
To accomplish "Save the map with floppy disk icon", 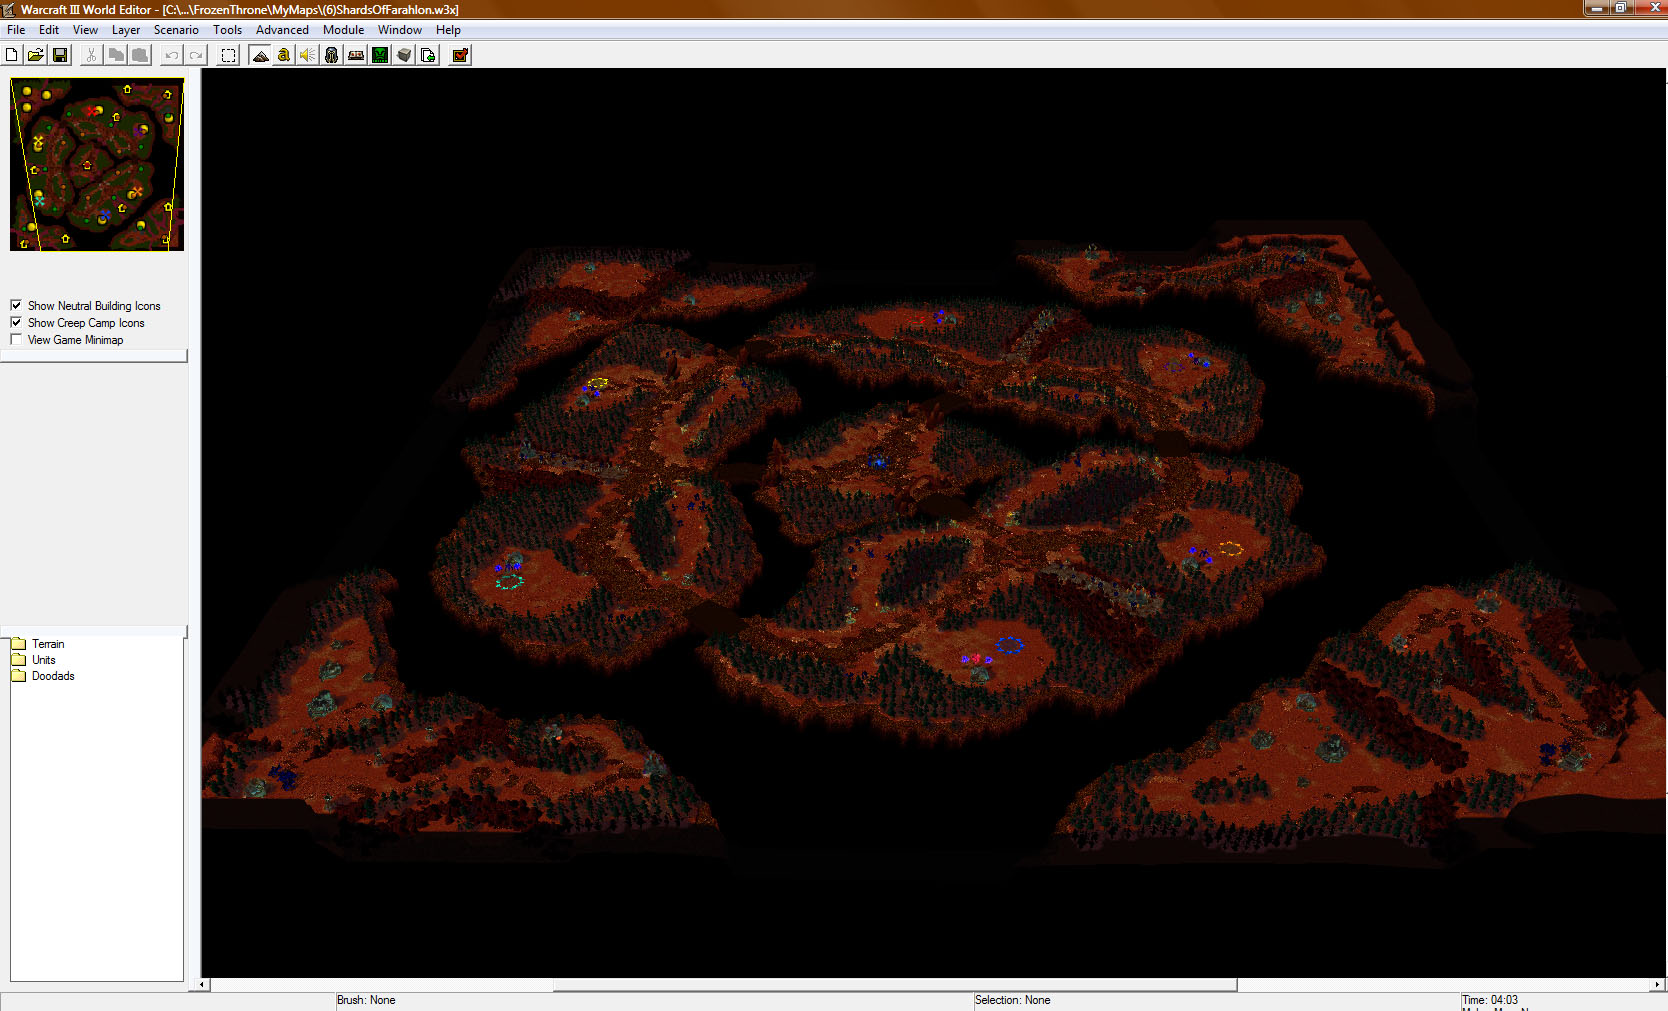I will tap(60, 55).
